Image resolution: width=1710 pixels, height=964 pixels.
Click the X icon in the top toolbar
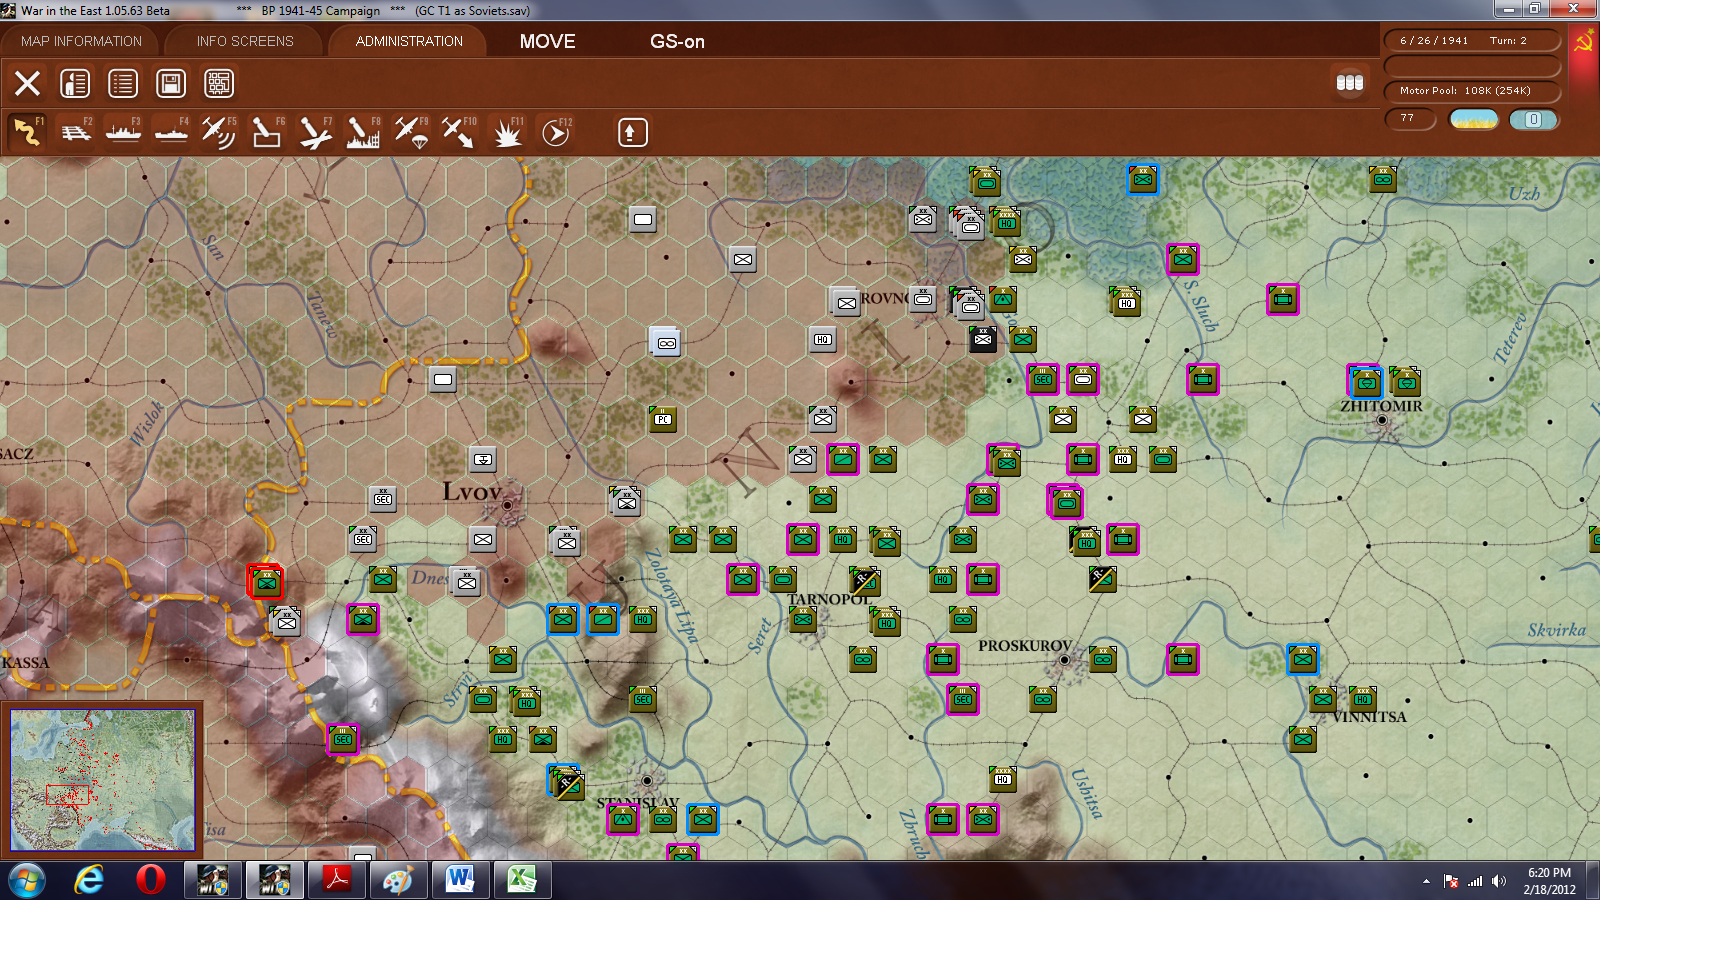(27, 83)
